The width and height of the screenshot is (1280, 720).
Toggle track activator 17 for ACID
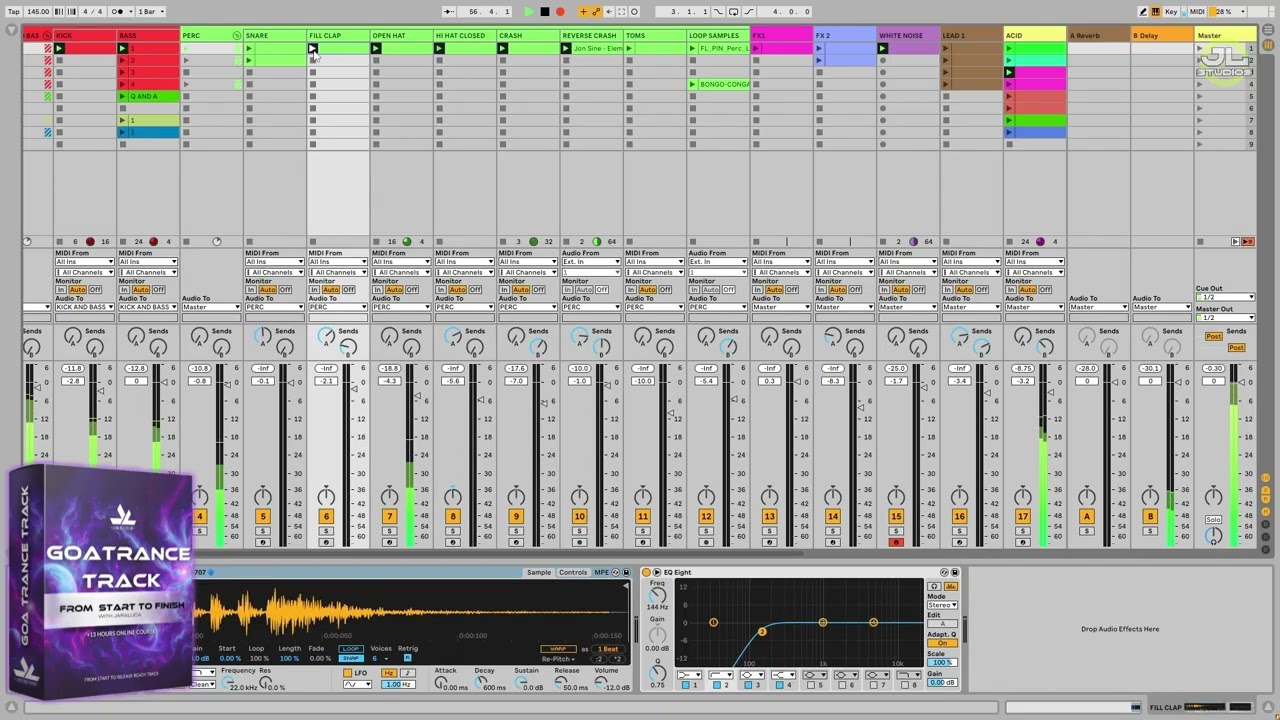(1022, 516)
